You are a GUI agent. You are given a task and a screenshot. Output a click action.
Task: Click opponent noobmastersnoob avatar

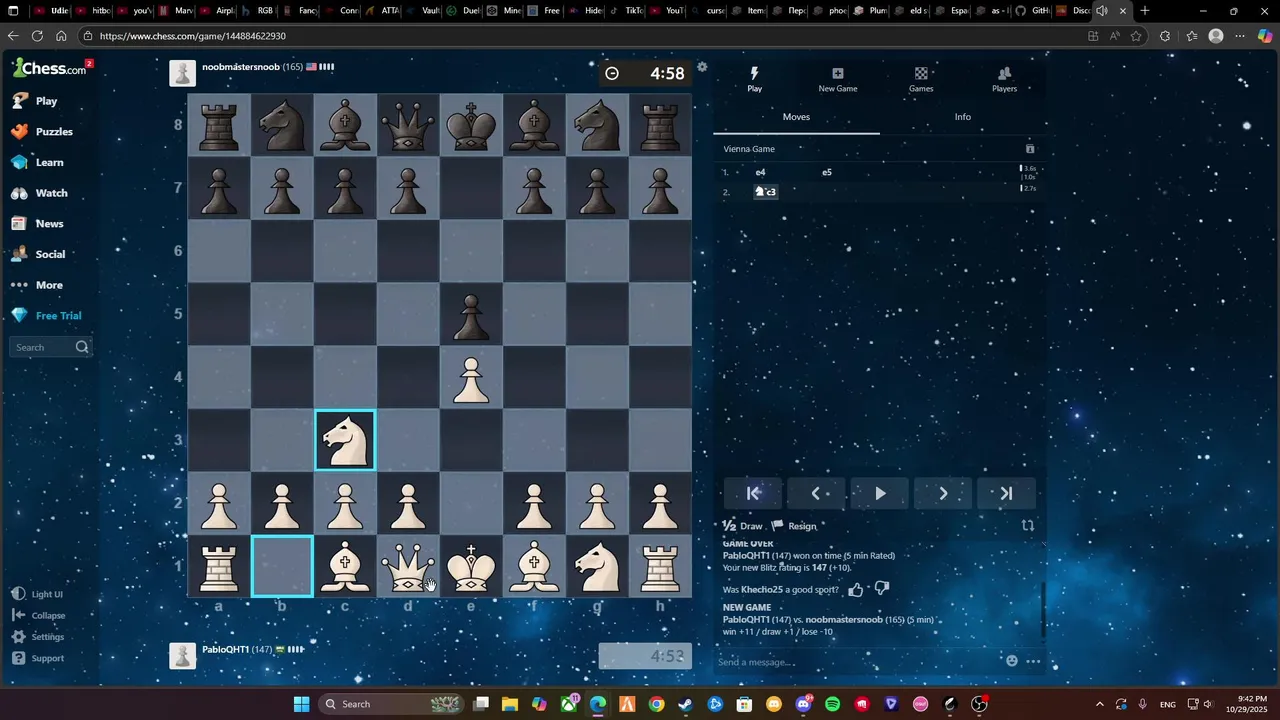(x=182, y=73)
